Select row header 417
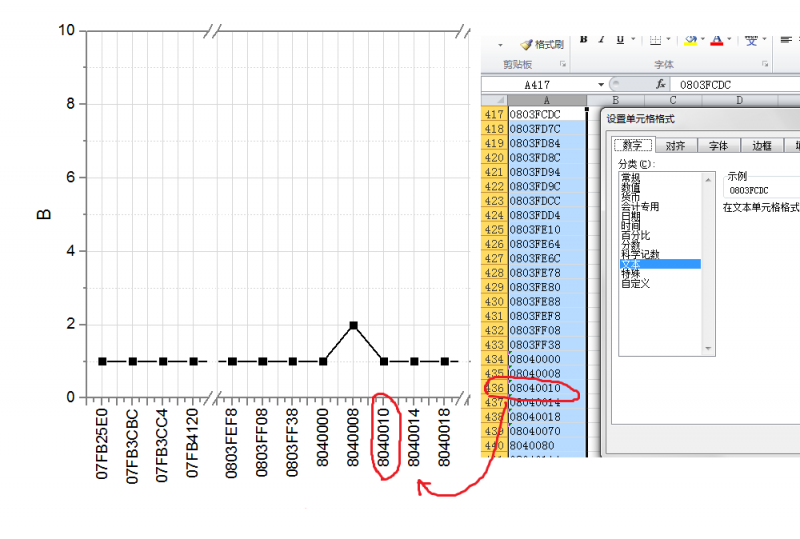This screenshot has height=539, width=800. click(494, 114)
